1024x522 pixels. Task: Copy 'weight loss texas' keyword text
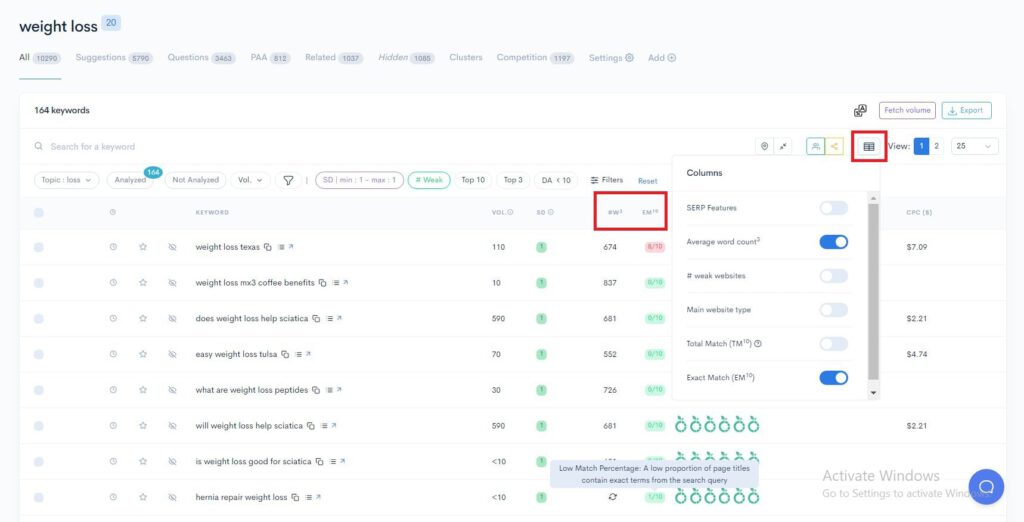268,247
